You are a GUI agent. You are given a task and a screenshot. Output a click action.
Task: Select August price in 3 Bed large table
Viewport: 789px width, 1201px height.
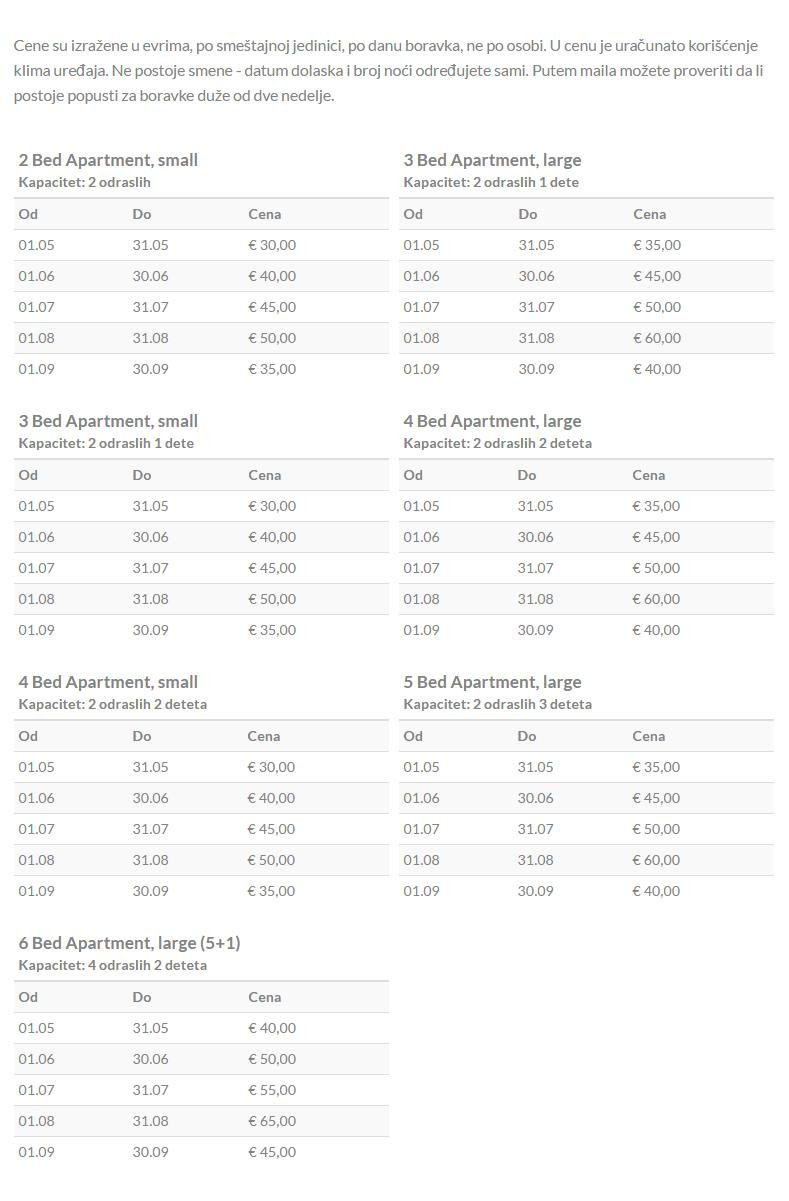point(657,338)
